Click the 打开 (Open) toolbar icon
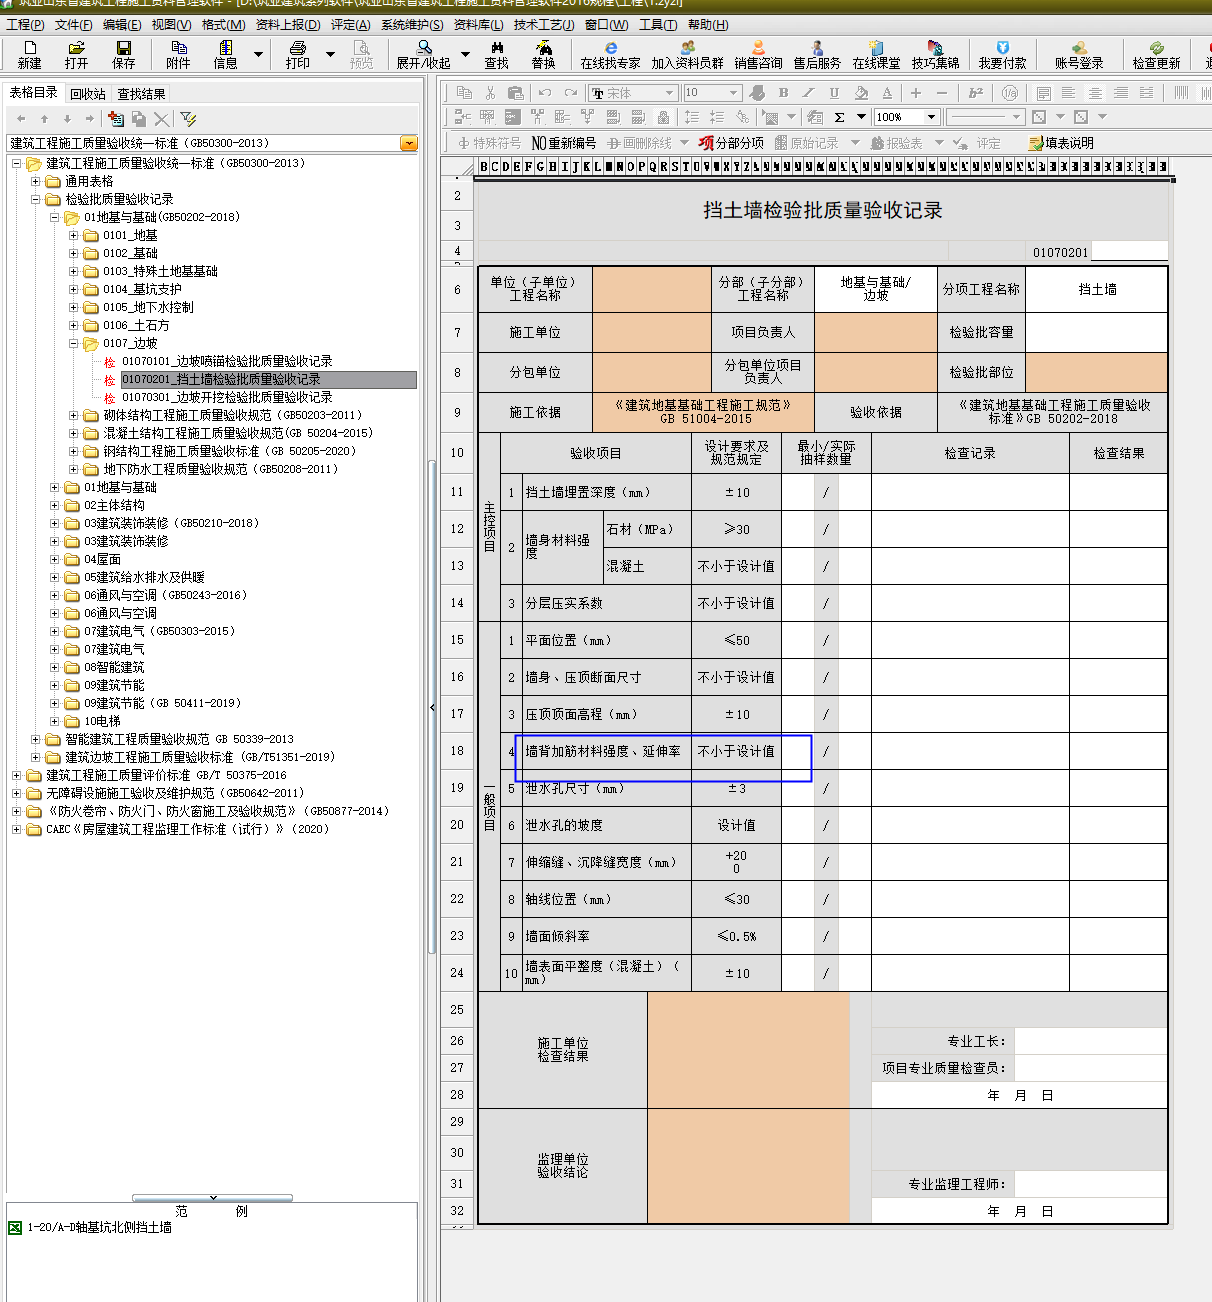 [x=76, y=54]
